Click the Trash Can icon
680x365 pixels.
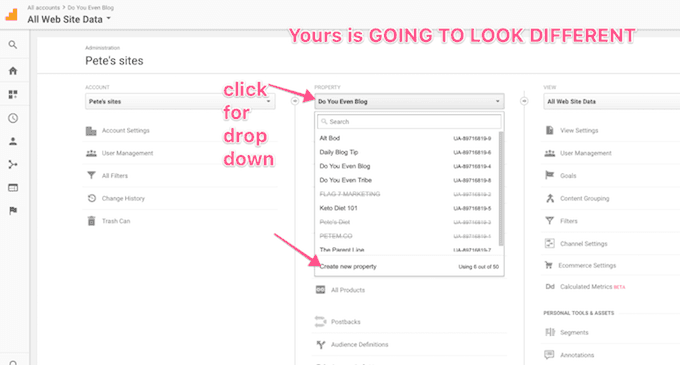pyautogui.click(x=92, y=221)
